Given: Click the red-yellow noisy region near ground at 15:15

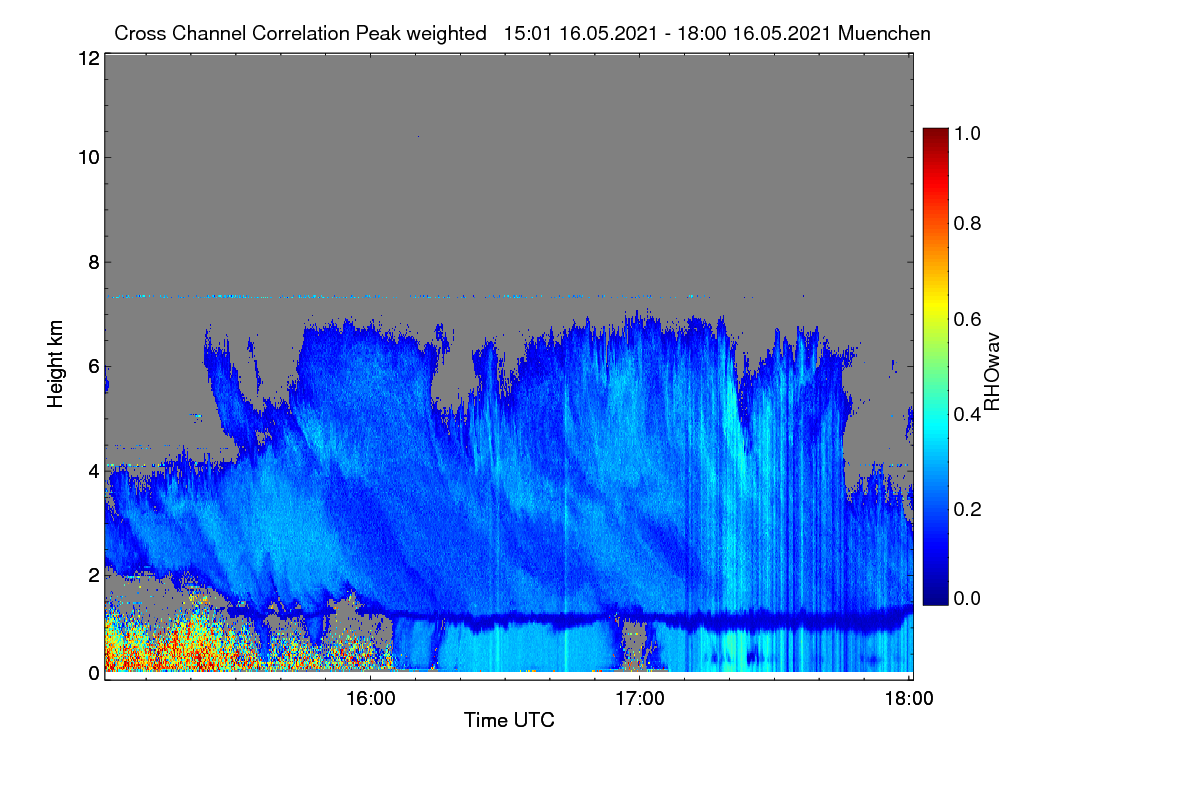Looking at the screenshot, I should (x=170, y=640).
